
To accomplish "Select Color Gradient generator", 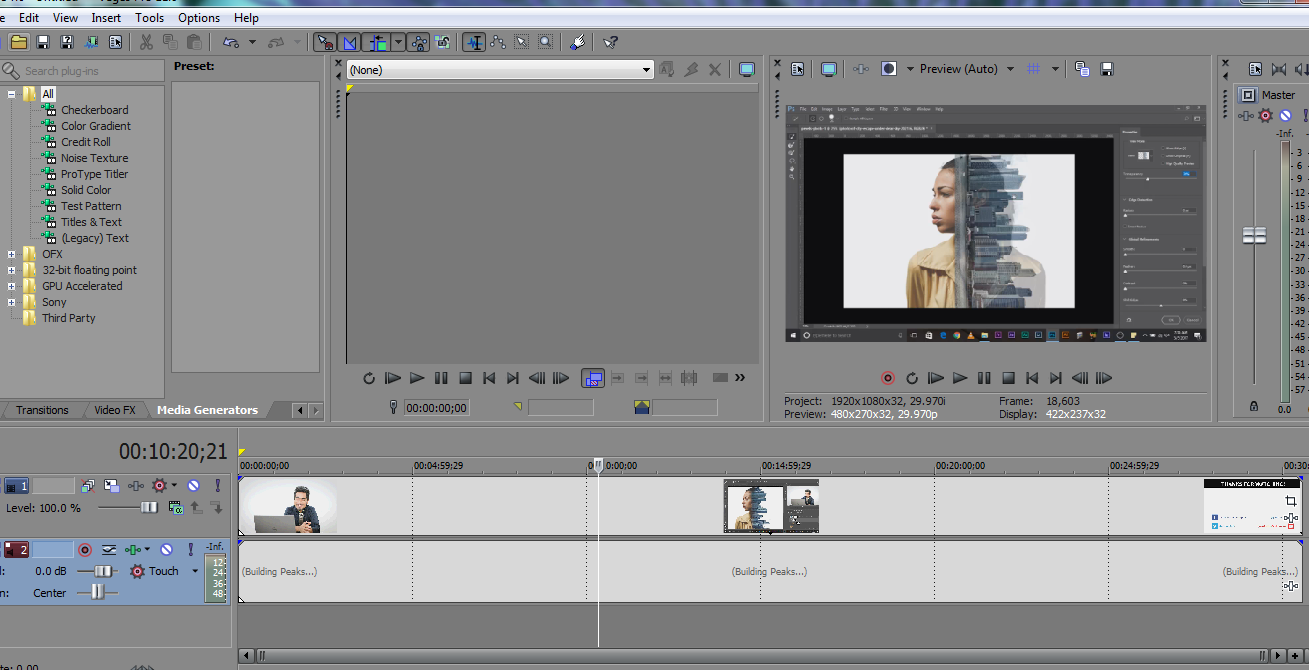I will coord(96,126).
